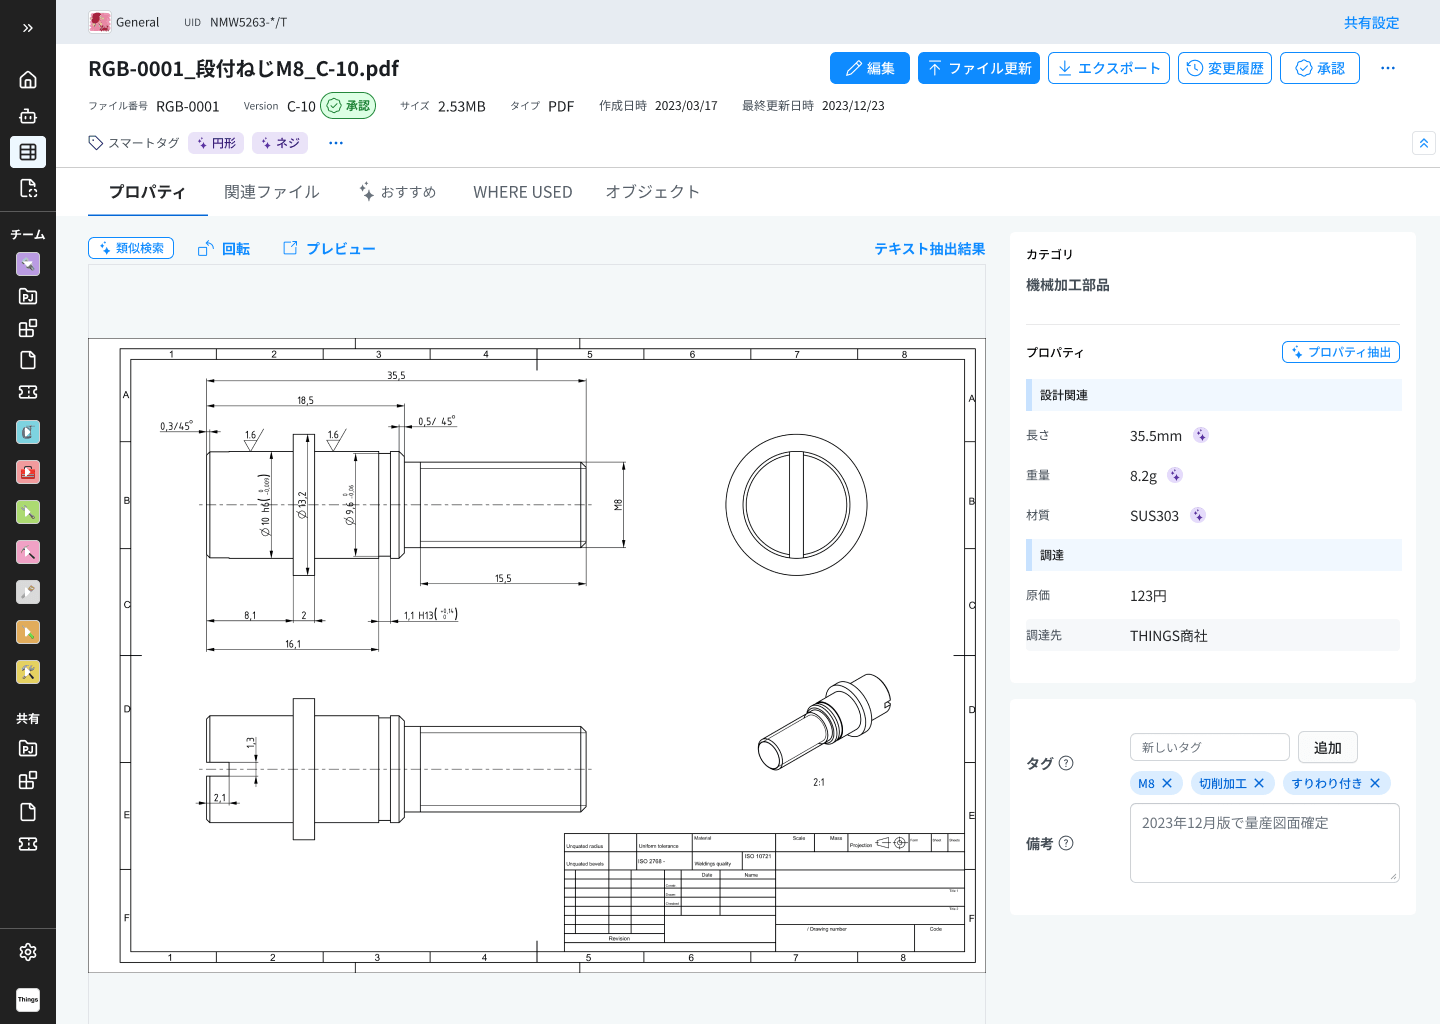
Task: Open the purple team workspace icon
Action: point(28,264)
